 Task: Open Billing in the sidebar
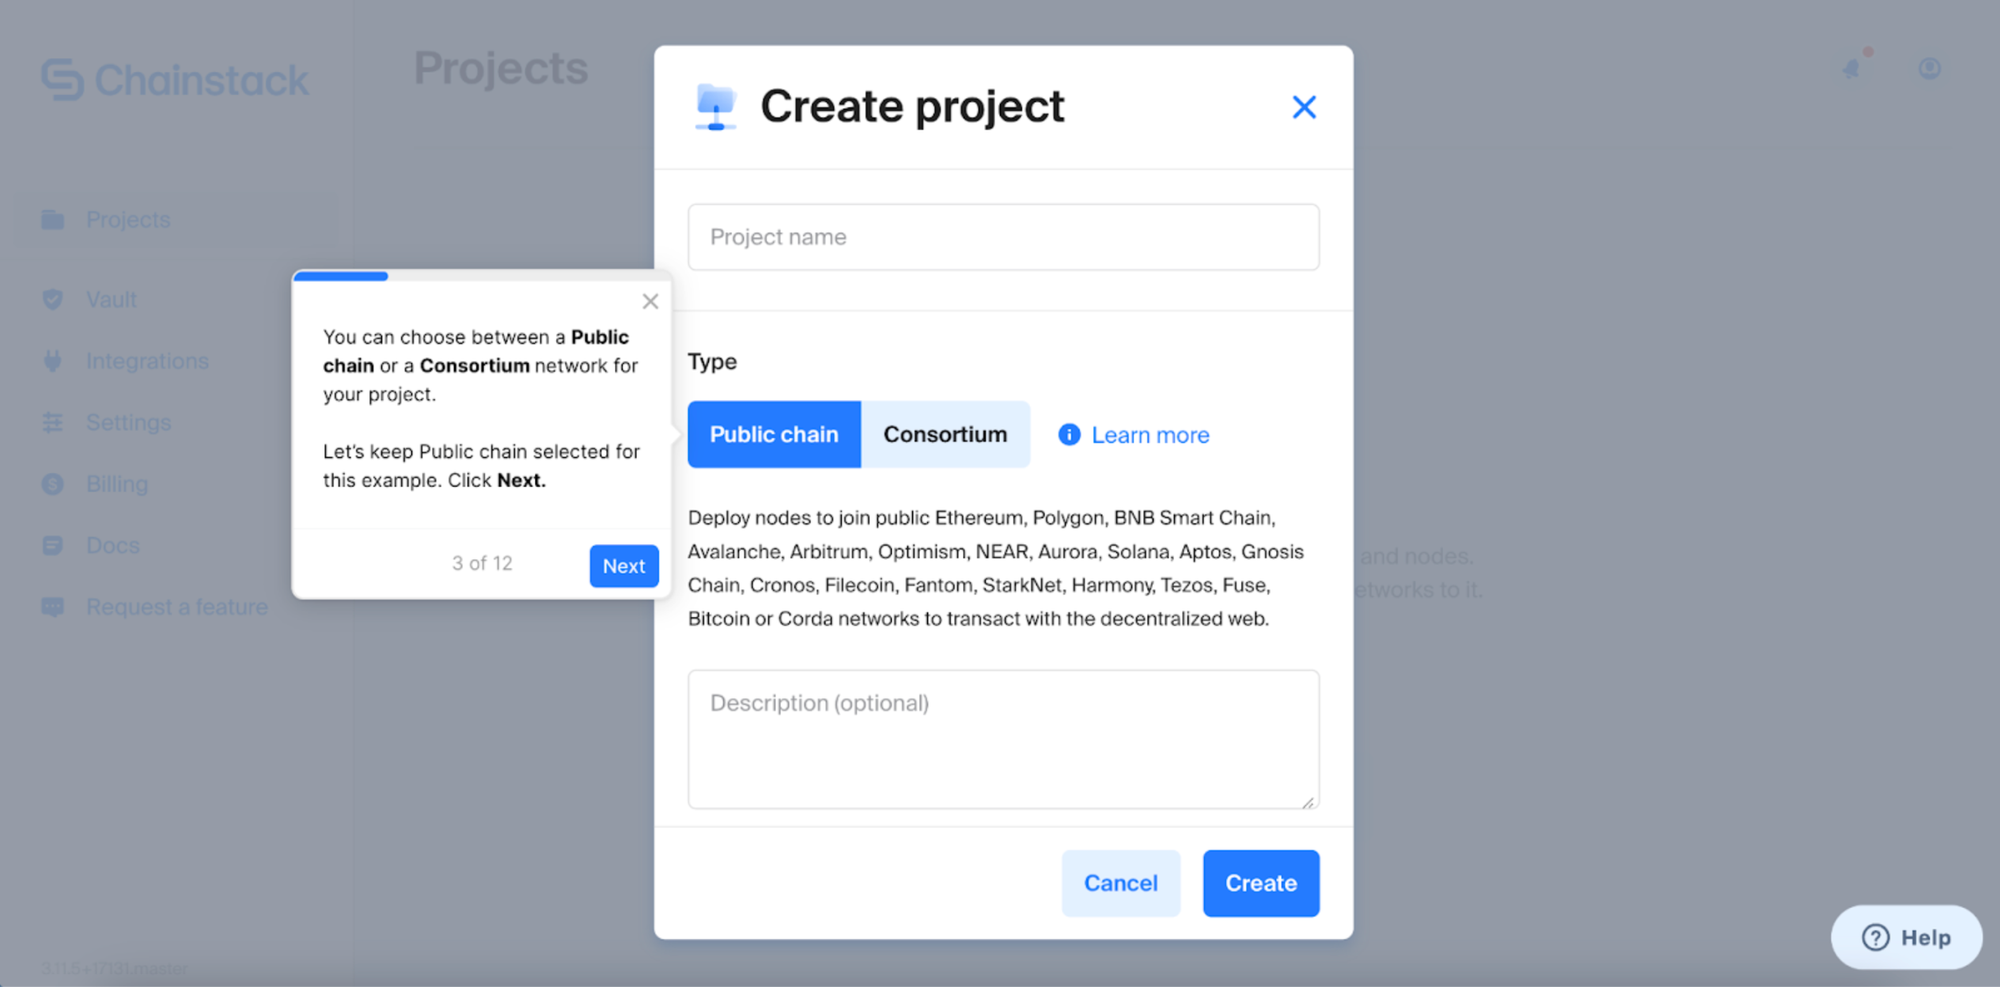pyautogui.click(x=117, y=484)
